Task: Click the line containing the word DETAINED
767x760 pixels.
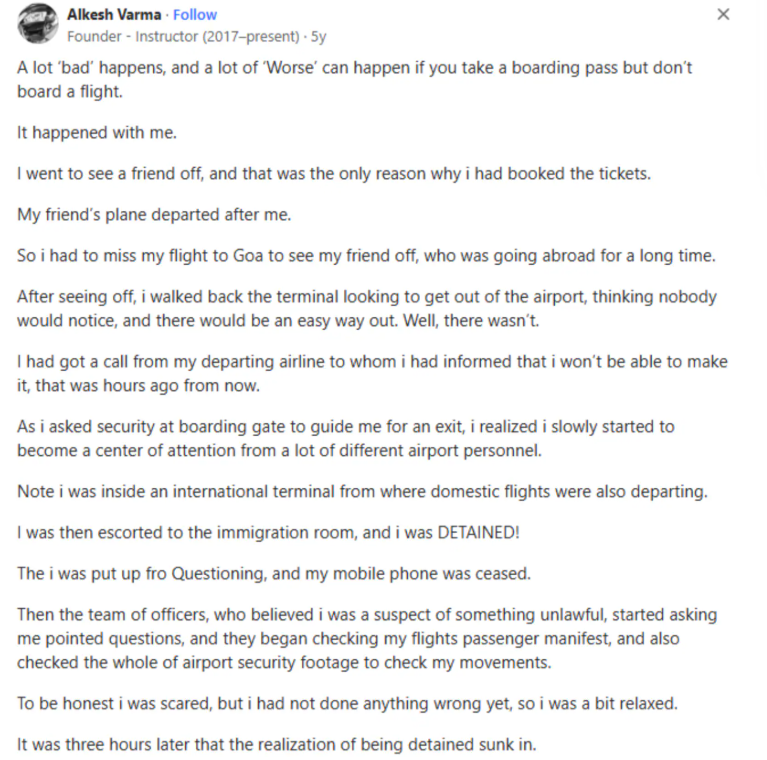Action: pyautogui.click(x=268, y=533)
